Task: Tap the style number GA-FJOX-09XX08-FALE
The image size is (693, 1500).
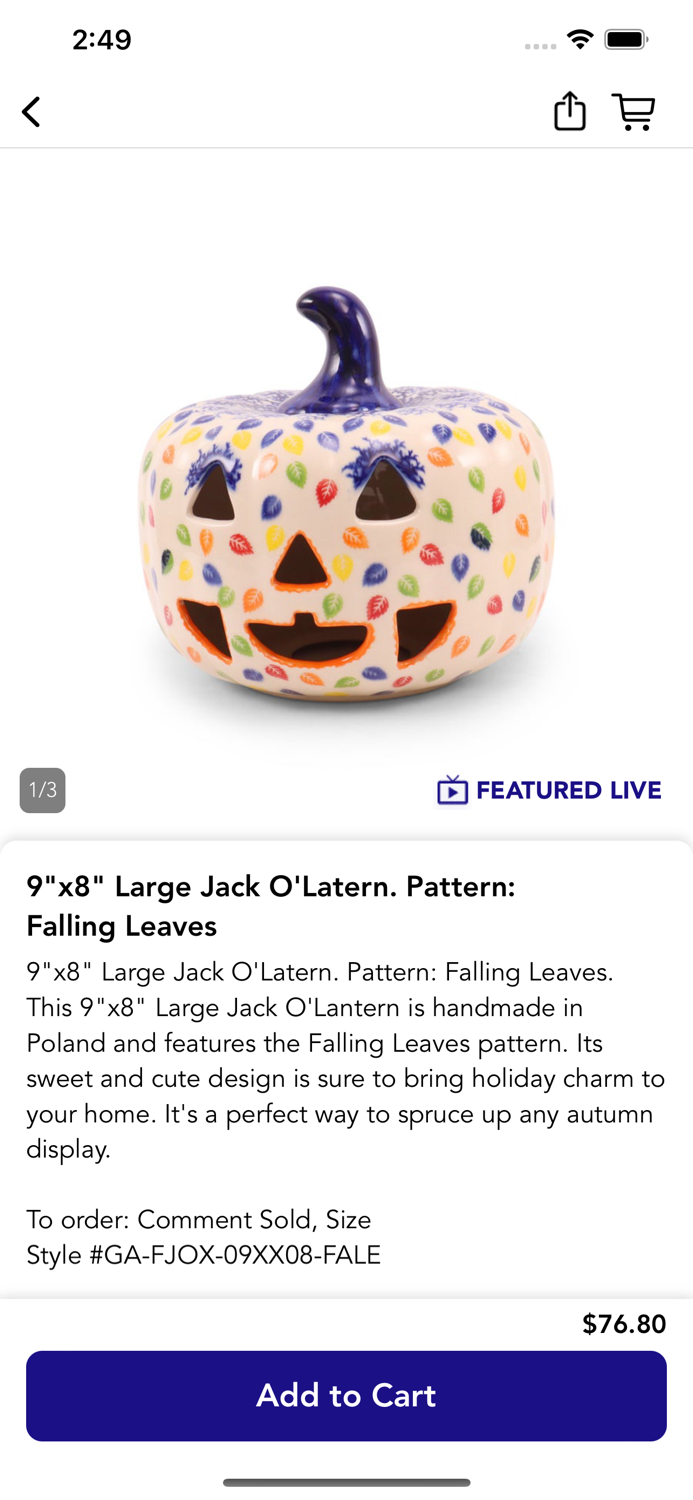Action: pyautogui.click(x=204, y=1255)
